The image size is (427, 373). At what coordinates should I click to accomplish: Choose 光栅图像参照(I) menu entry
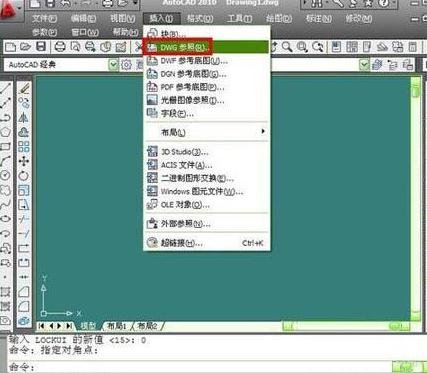(207, 100)
